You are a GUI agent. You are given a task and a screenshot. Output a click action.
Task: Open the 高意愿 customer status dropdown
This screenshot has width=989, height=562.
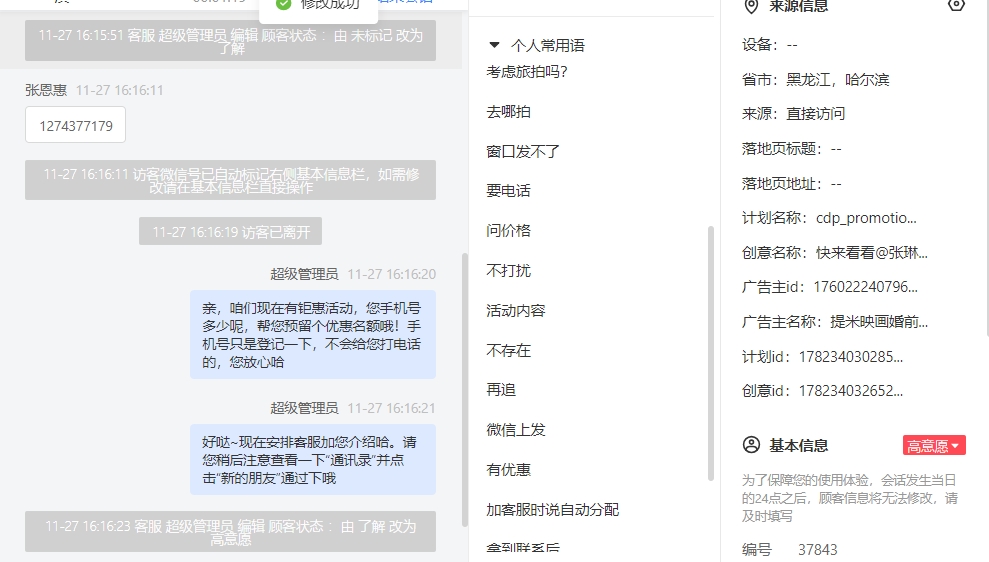click(x=933, y=445)
